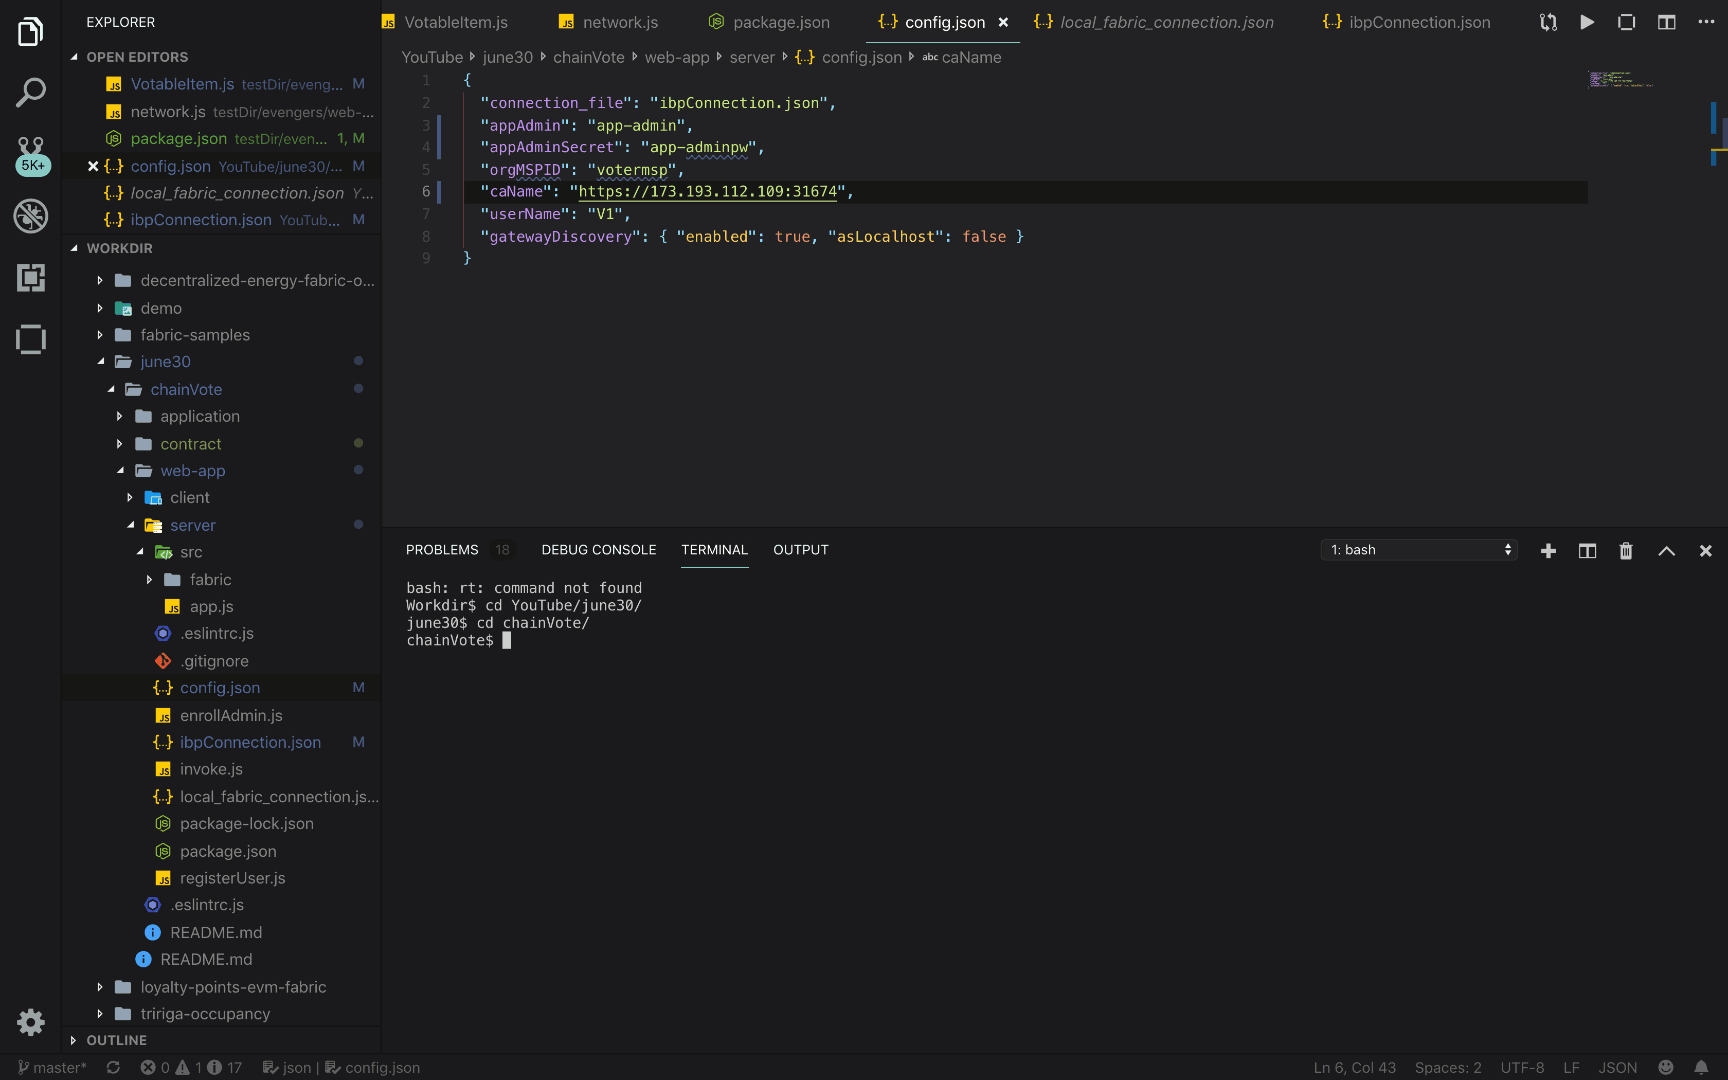This screenshot has height=1080, width=1728.
Task: Open the caName URL link in editor
Action: coord(708,192)
